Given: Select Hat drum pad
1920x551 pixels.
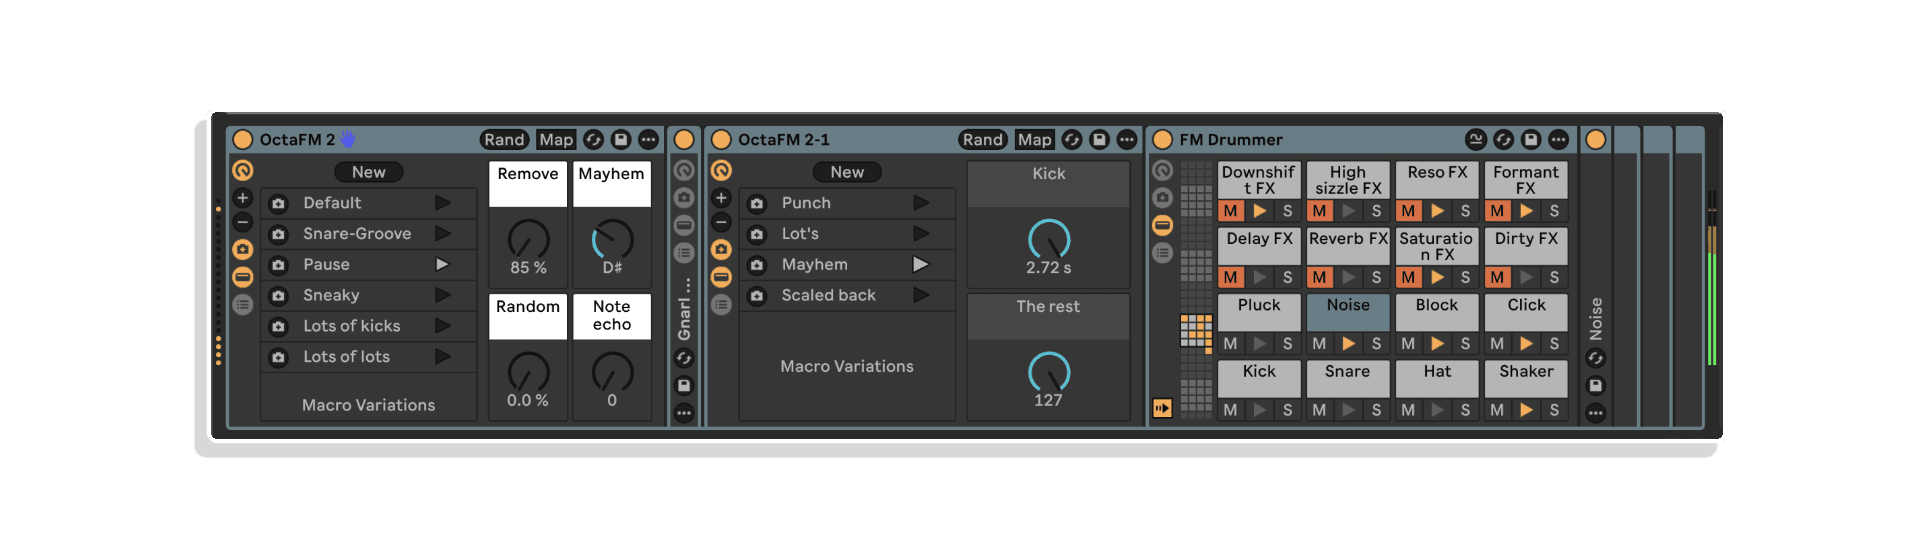Looking at the screenshot, I should tap(1437, 378).
